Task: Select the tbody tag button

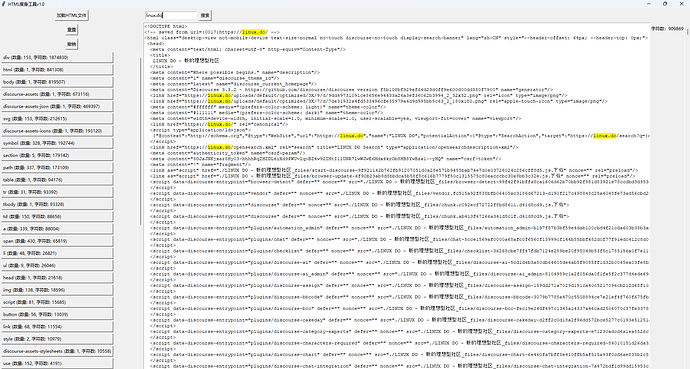Action: click(x=57, y=205)
